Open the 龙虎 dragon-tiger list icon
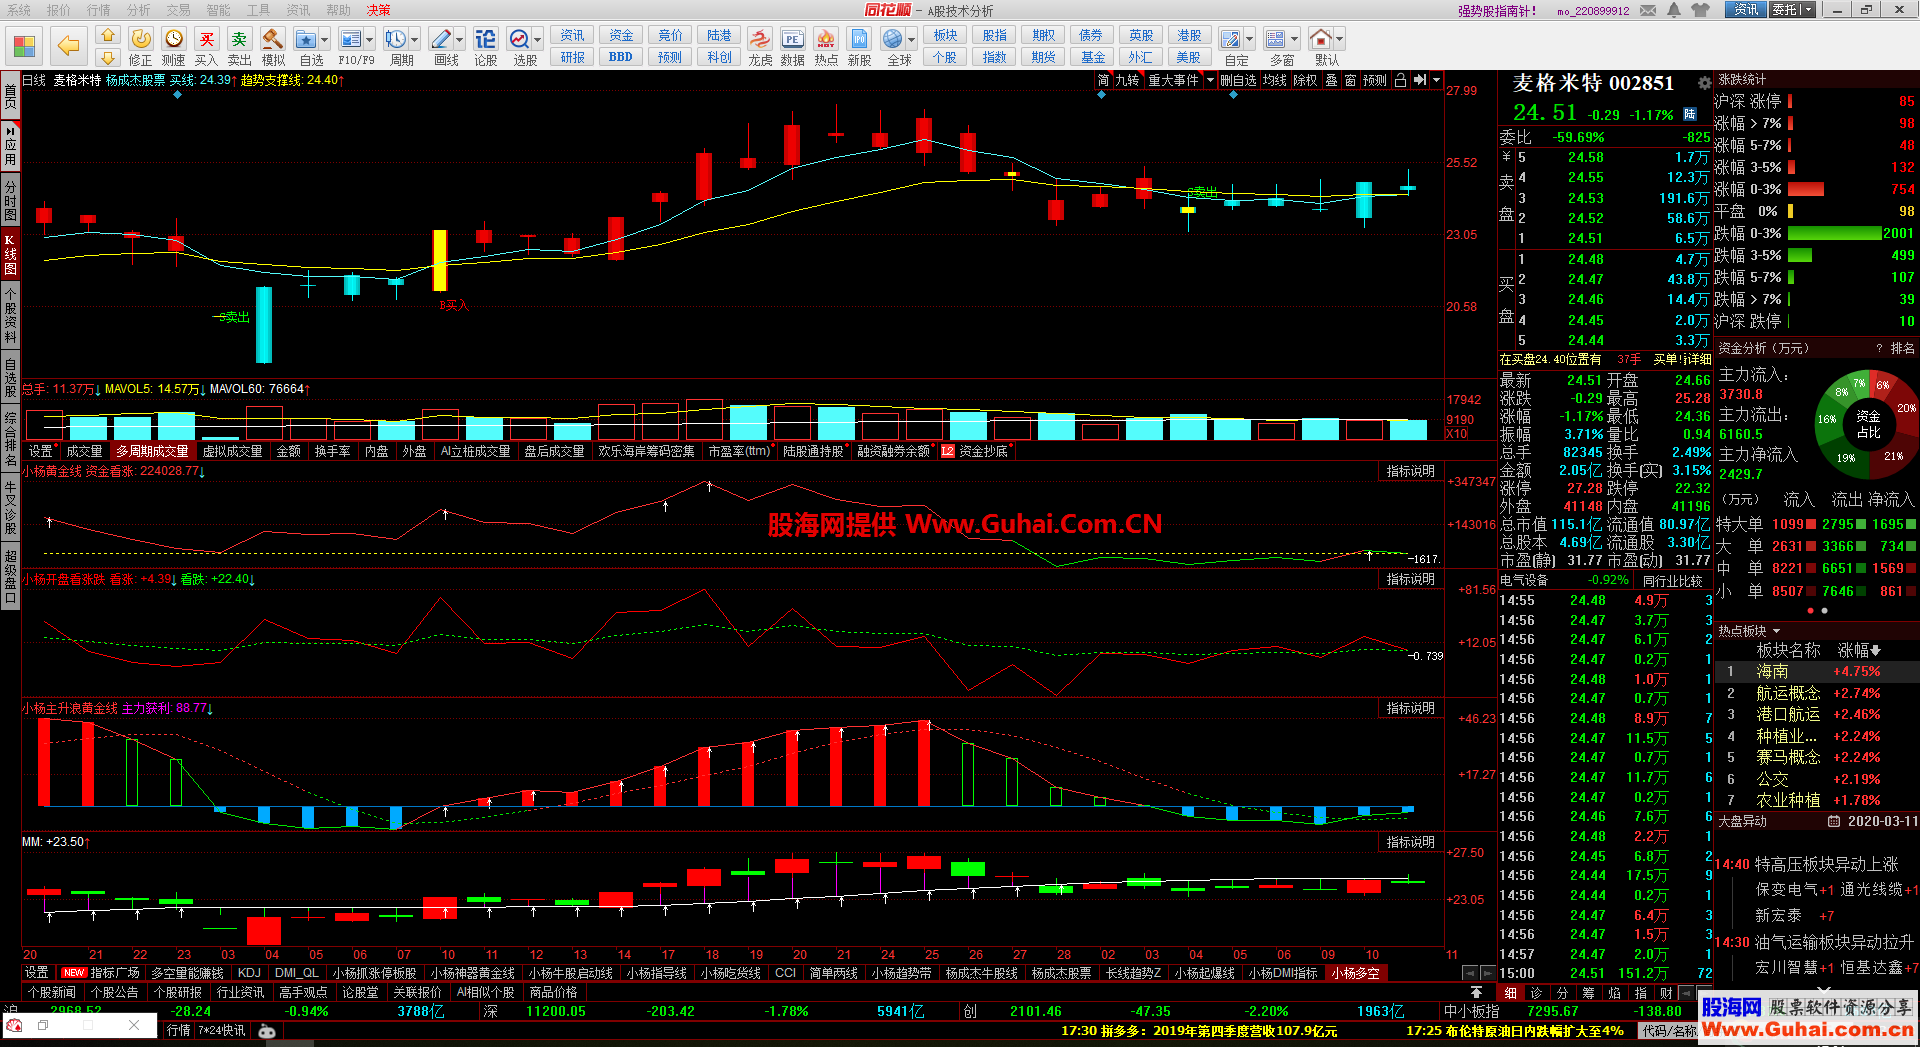This screenshot has height=1047, width=1920. pyautogui.click(x=760, y=39)
